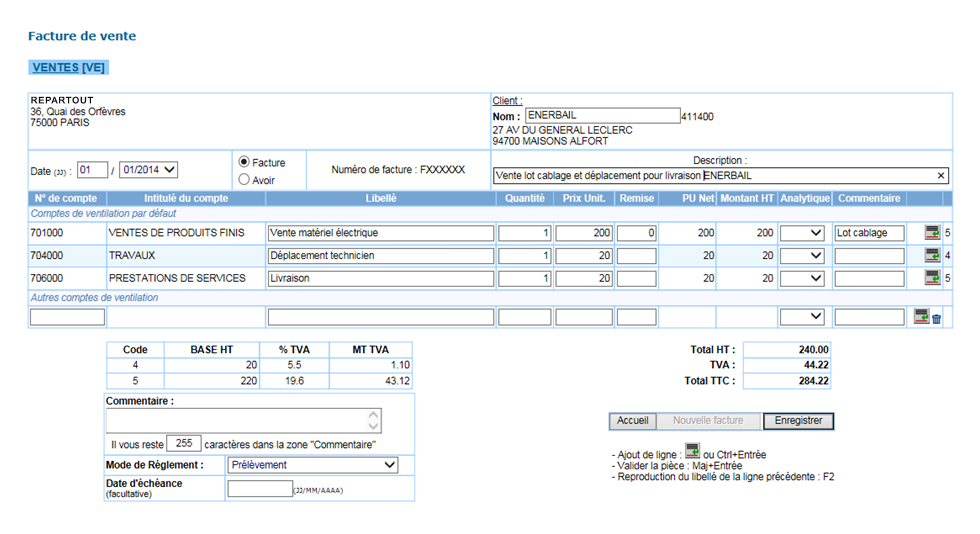Image resolution: width=980 pixels, height=534 pixels.
Task: Click the Accueil button
Action: pyautogui.click(x=632, y=421)
